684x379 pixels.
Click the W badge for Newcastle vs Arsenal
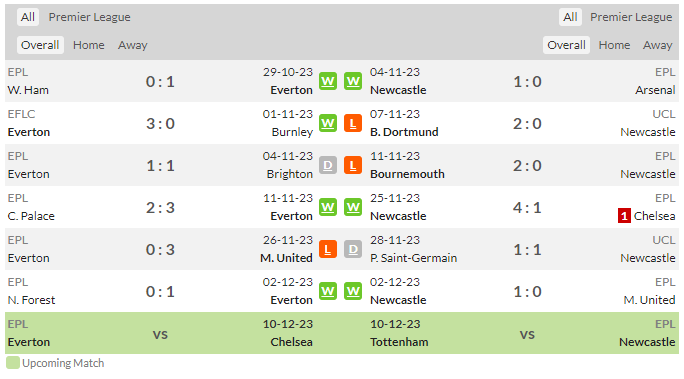(353, 81)
